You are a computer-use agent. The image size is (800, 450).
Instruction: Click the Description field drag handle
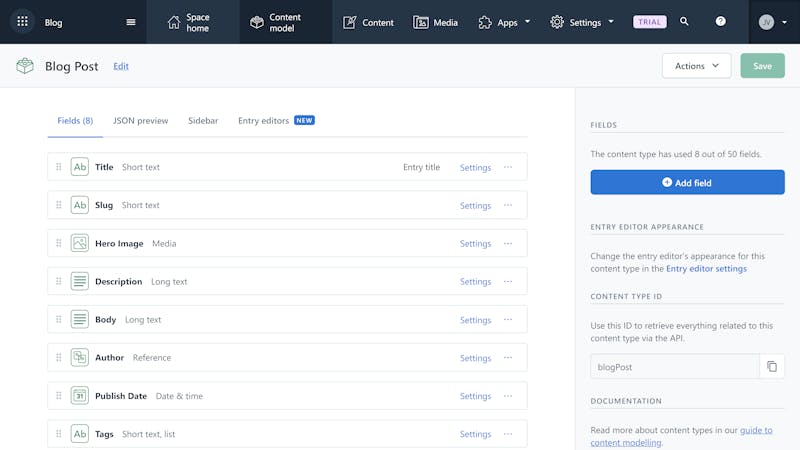pos(59,281)
